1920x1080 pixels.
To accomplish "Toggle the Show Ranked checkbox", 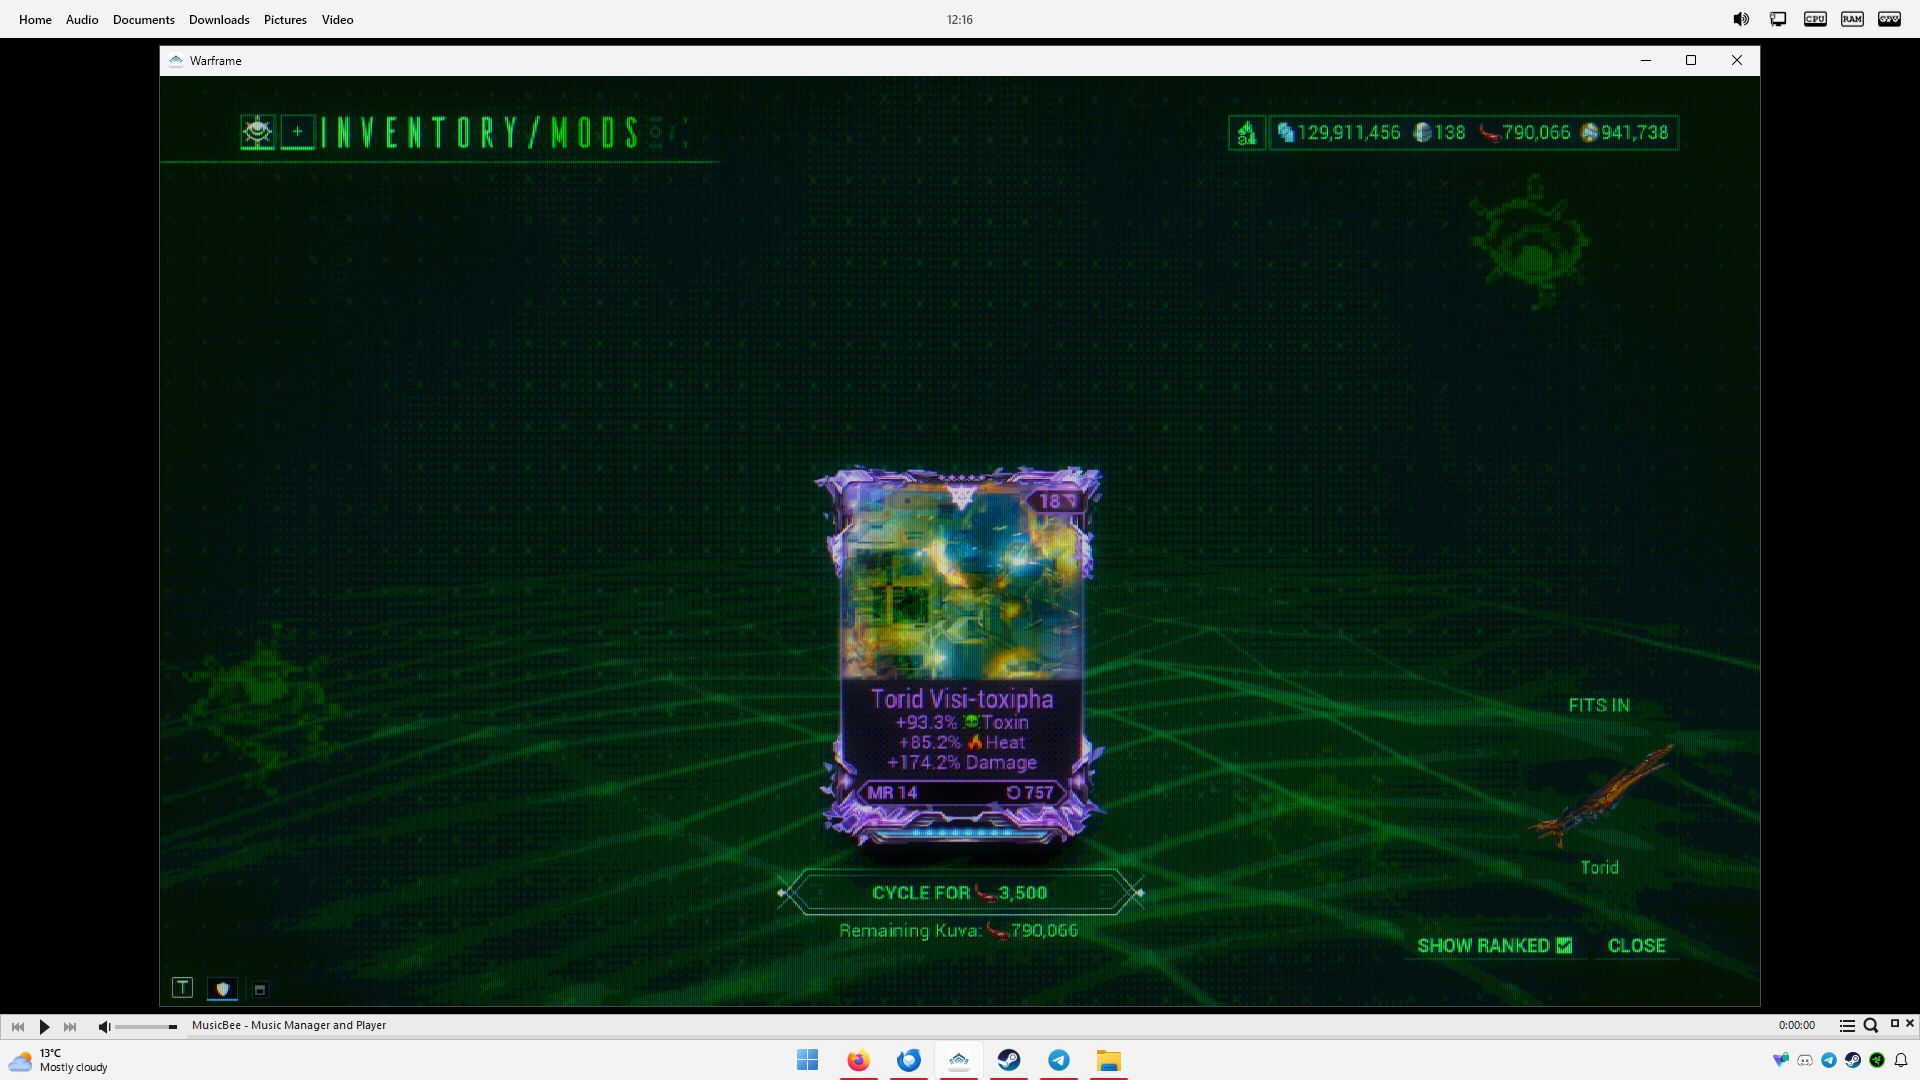I will pyautogui.click(x=1564, y=945).
